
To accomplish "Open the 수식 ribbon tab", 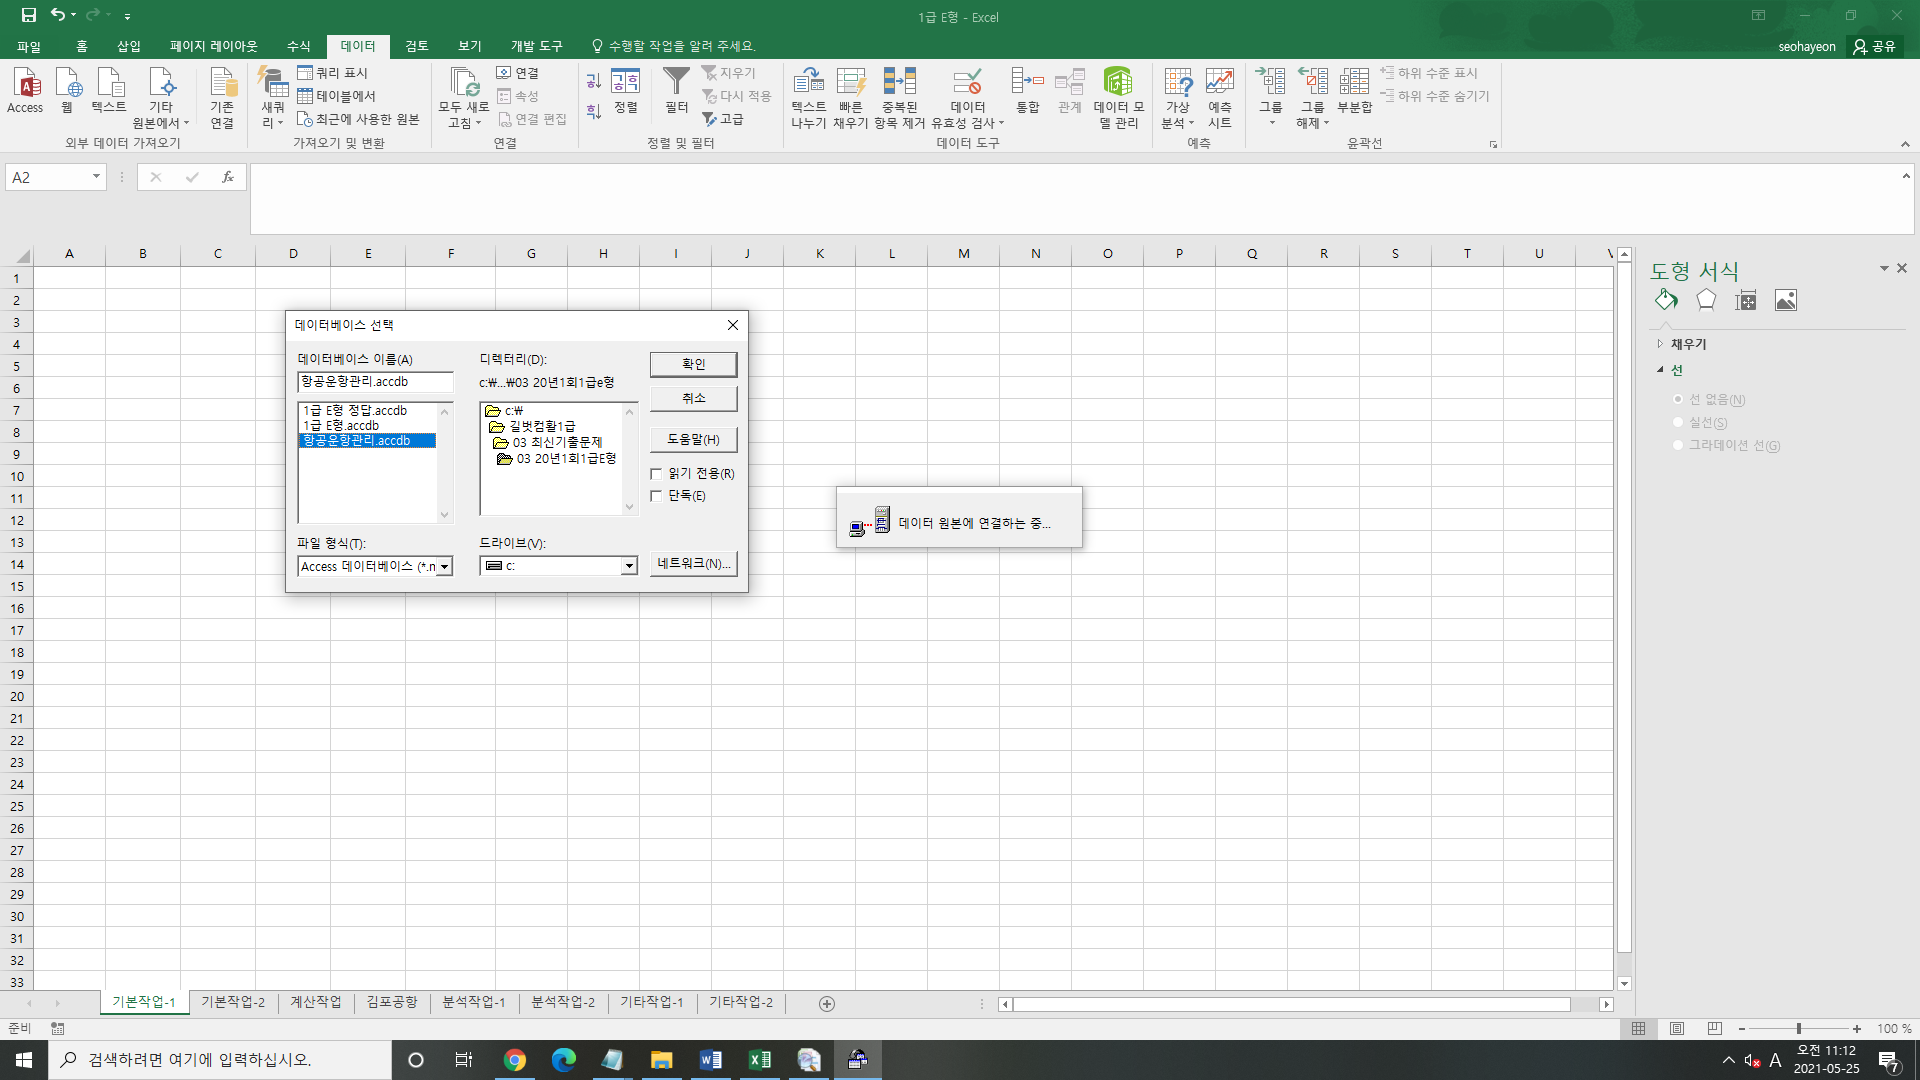I will pos(298,46).
